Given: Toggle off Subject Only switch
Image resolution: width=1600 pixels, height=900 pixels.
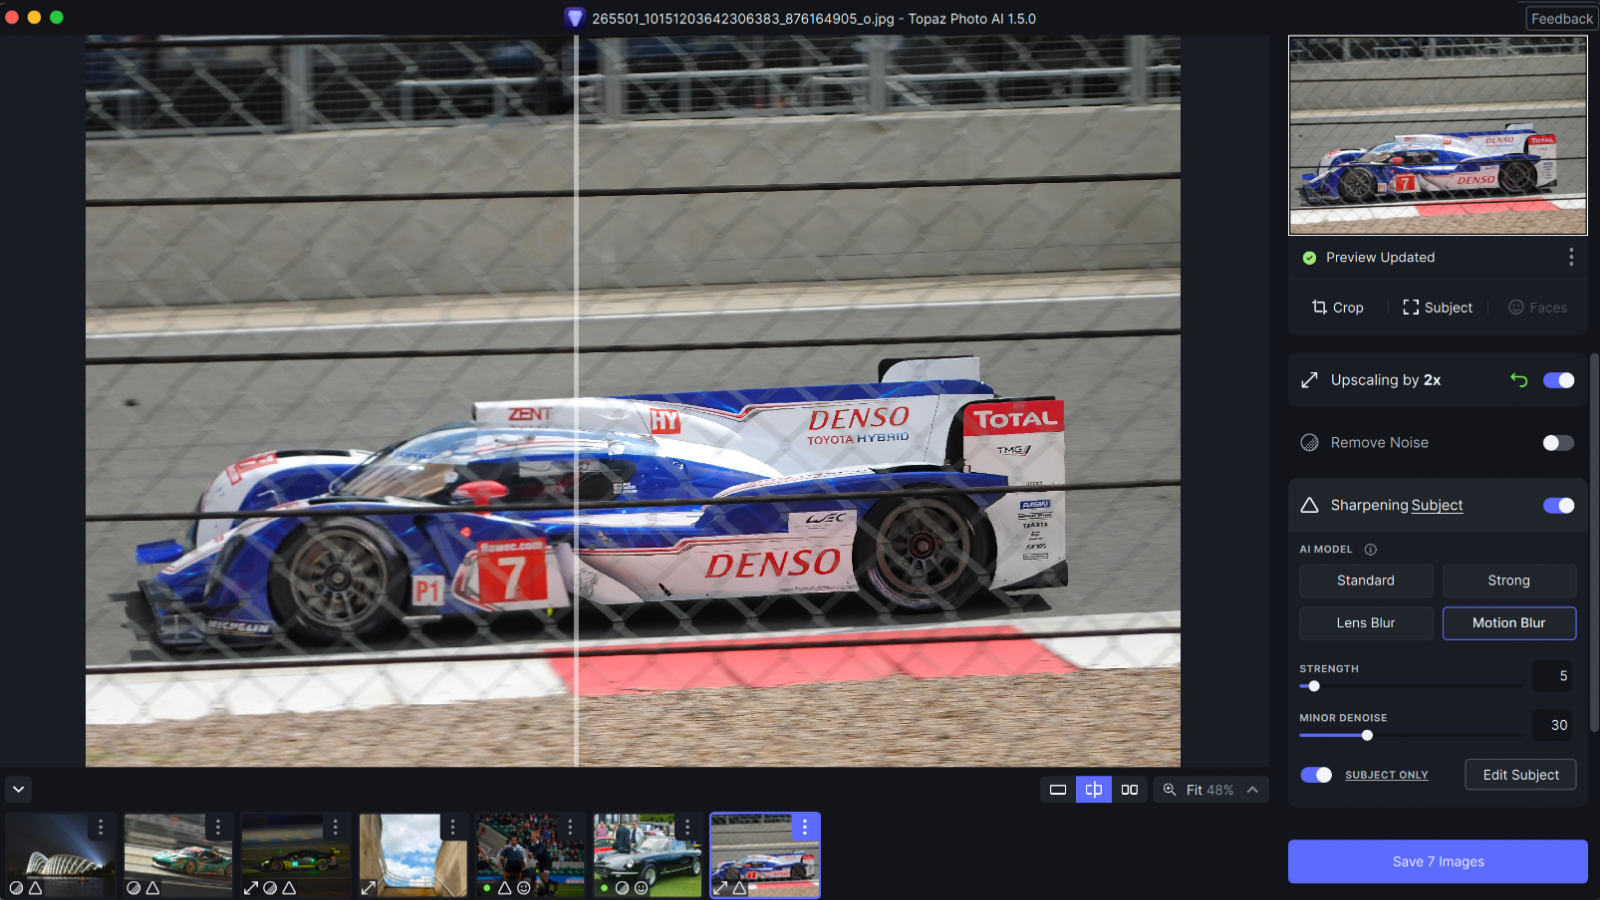Looking at the screenshot, I should click(x=1316, y=775).
